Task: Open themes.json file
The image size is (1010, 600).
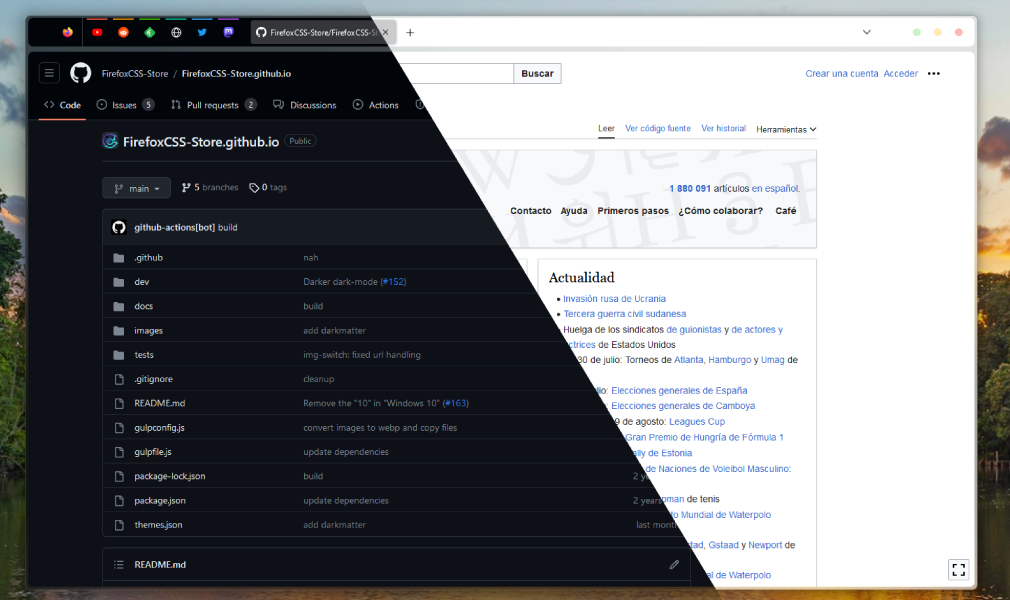Action: point(158,525)
